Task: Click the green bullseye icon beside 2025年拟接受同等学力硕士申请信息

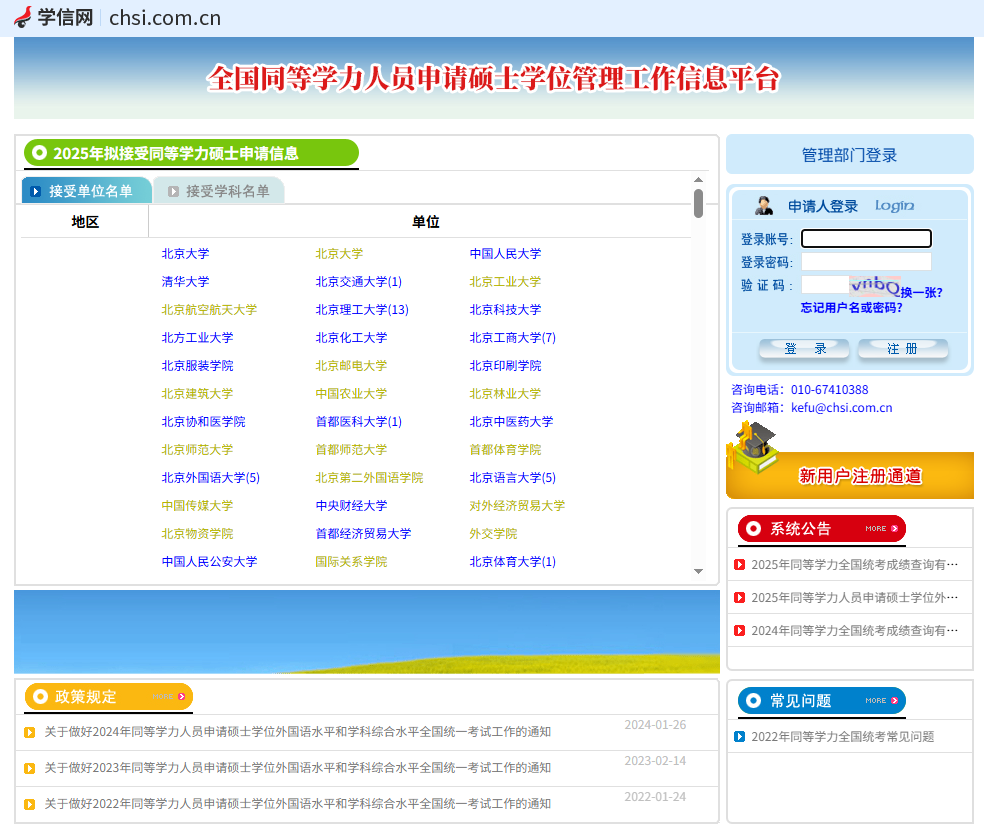Action: tap(38, 153)
